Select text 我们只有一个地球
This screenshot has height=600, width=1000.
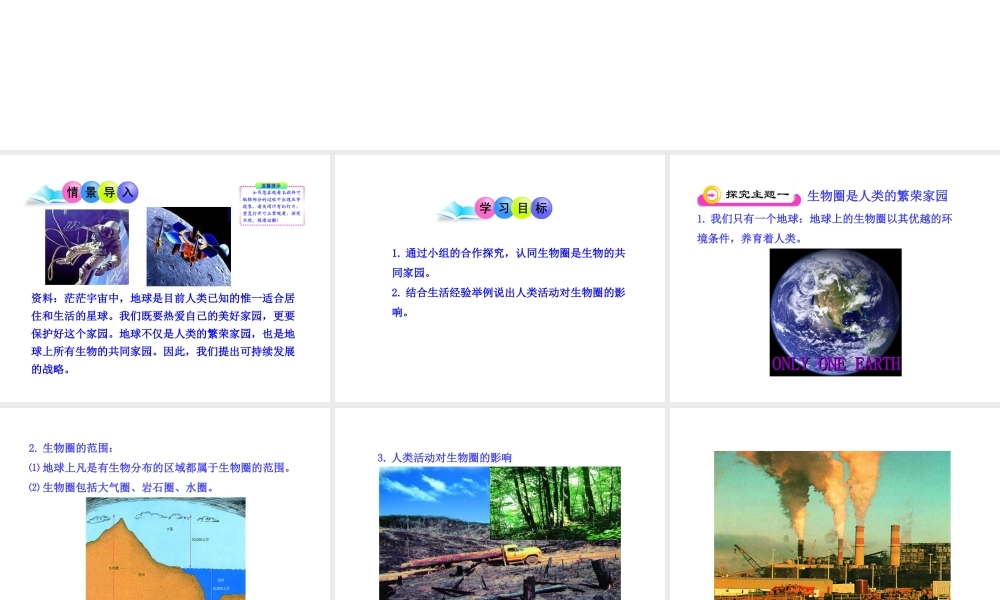click(756, 219)
